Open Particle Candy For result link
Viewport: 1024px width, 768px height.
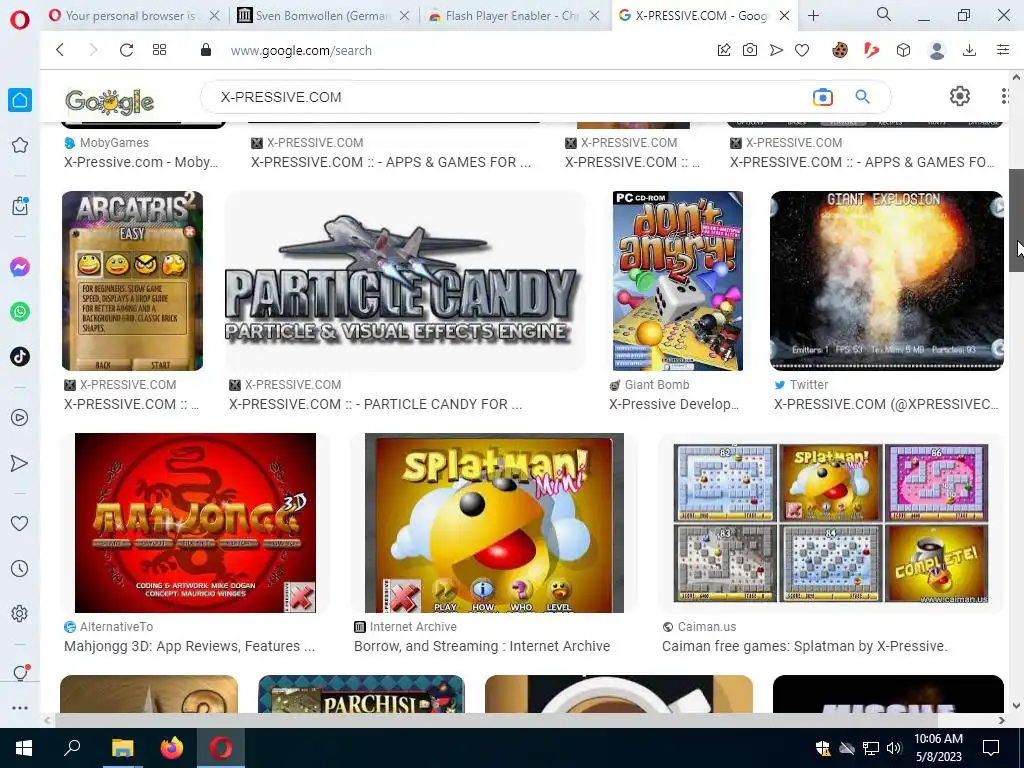[376, 404]
